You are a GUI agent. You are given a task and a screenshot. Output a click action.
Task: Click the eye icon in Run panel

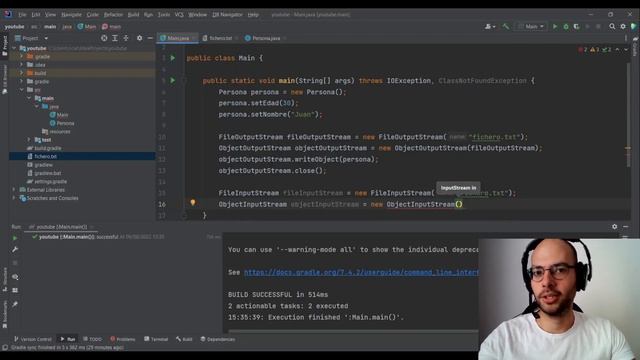point(15,277)
